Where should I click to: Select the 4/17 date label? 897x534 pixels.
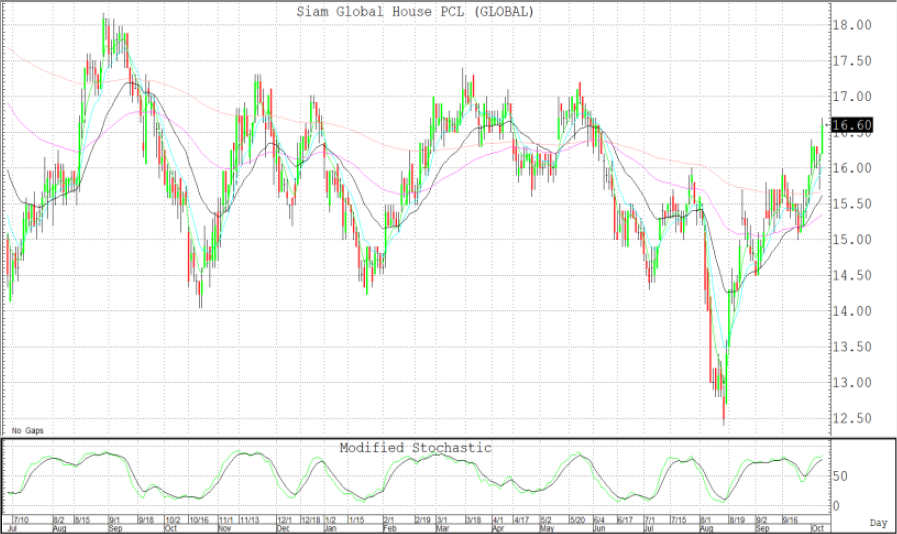pos(521,520)
